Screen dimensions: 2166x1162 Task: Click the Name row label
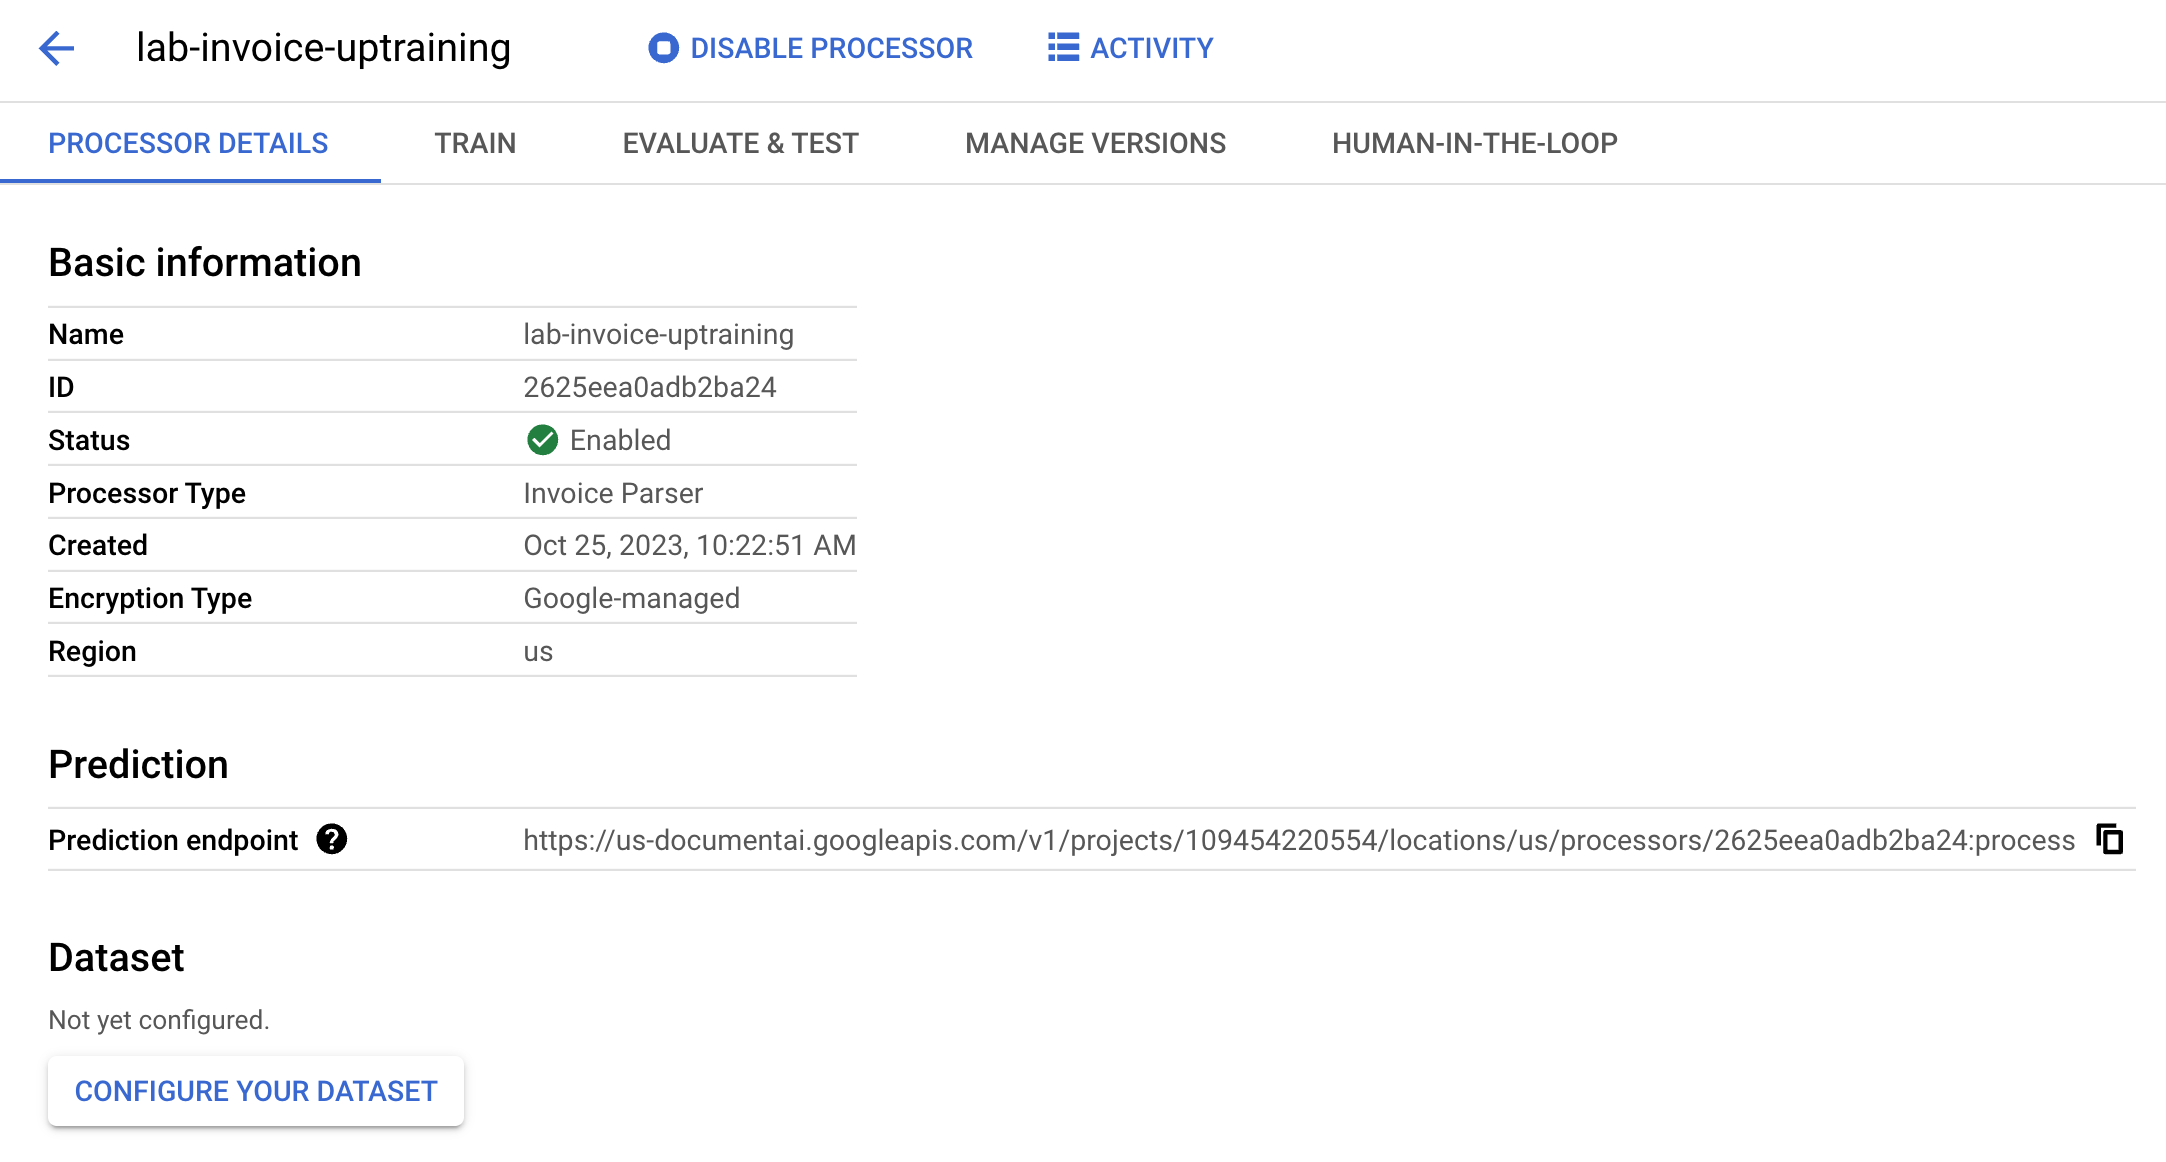coord(86,334)
